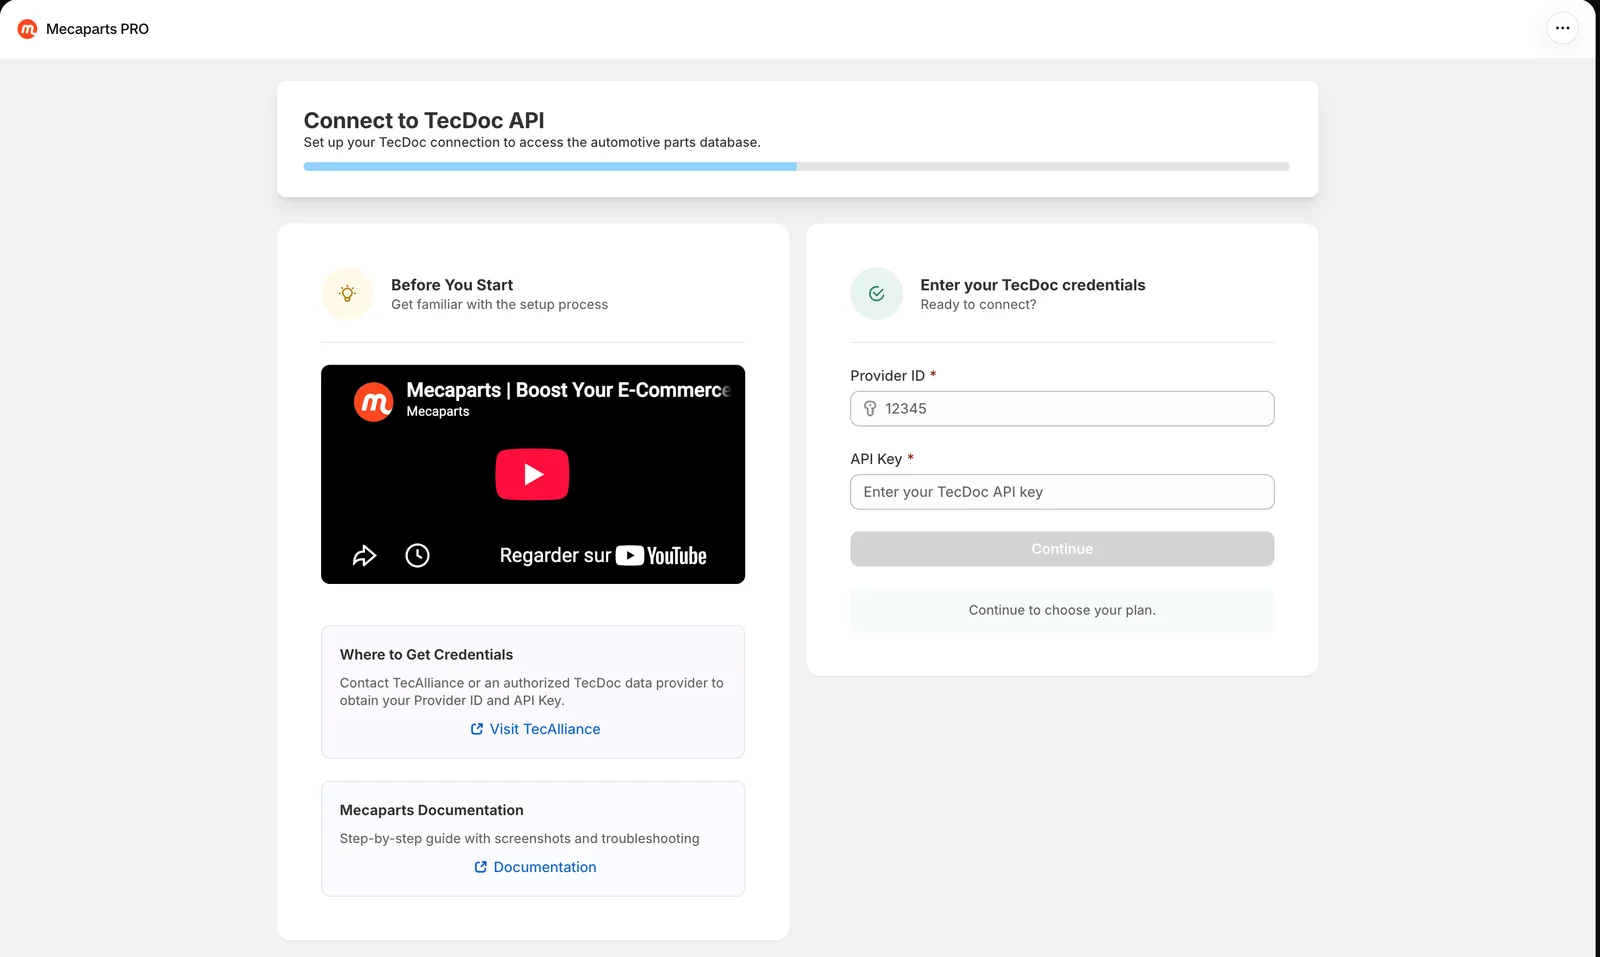Click the 'Continue to choose your plan.' notice
Screen dimensions: 1600x957
click(1062, 610)
